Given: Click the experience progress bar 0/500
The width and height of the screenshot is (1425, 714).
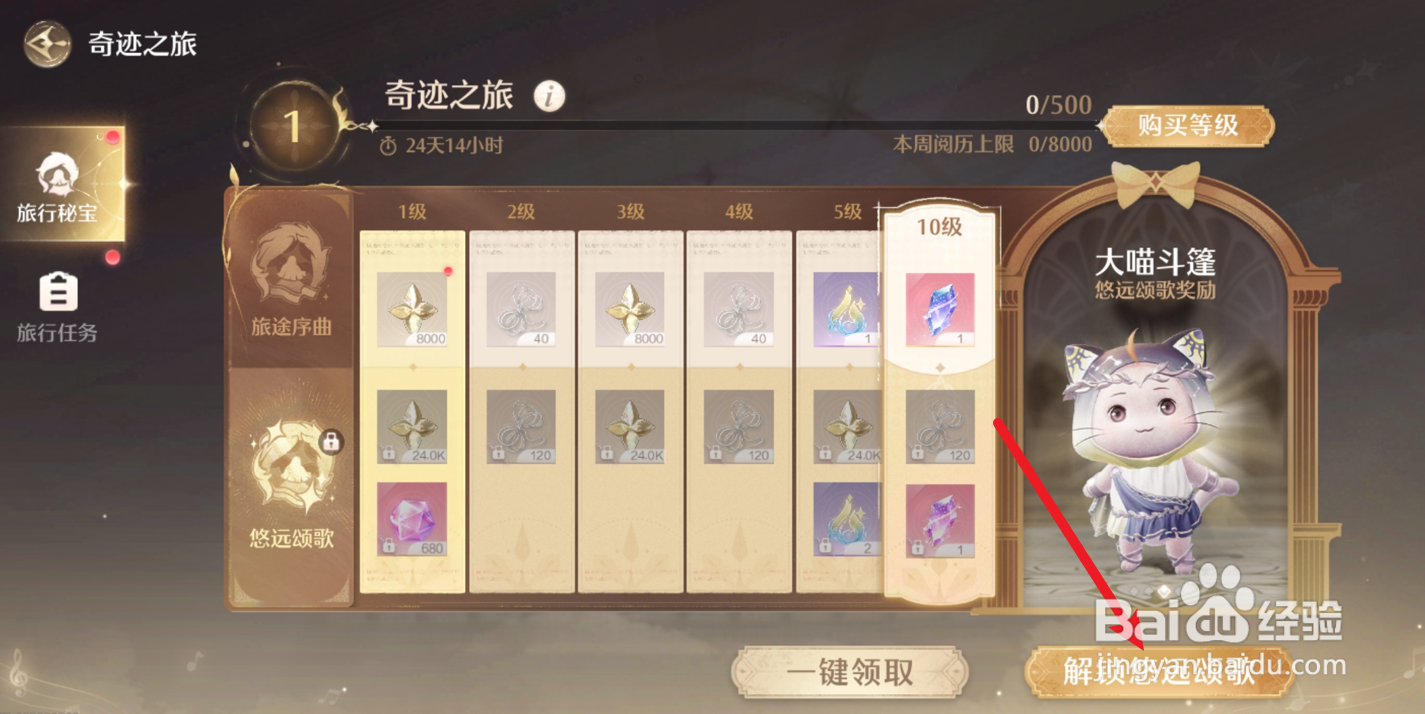Looking at the screenshot, I should pos(734,126).
